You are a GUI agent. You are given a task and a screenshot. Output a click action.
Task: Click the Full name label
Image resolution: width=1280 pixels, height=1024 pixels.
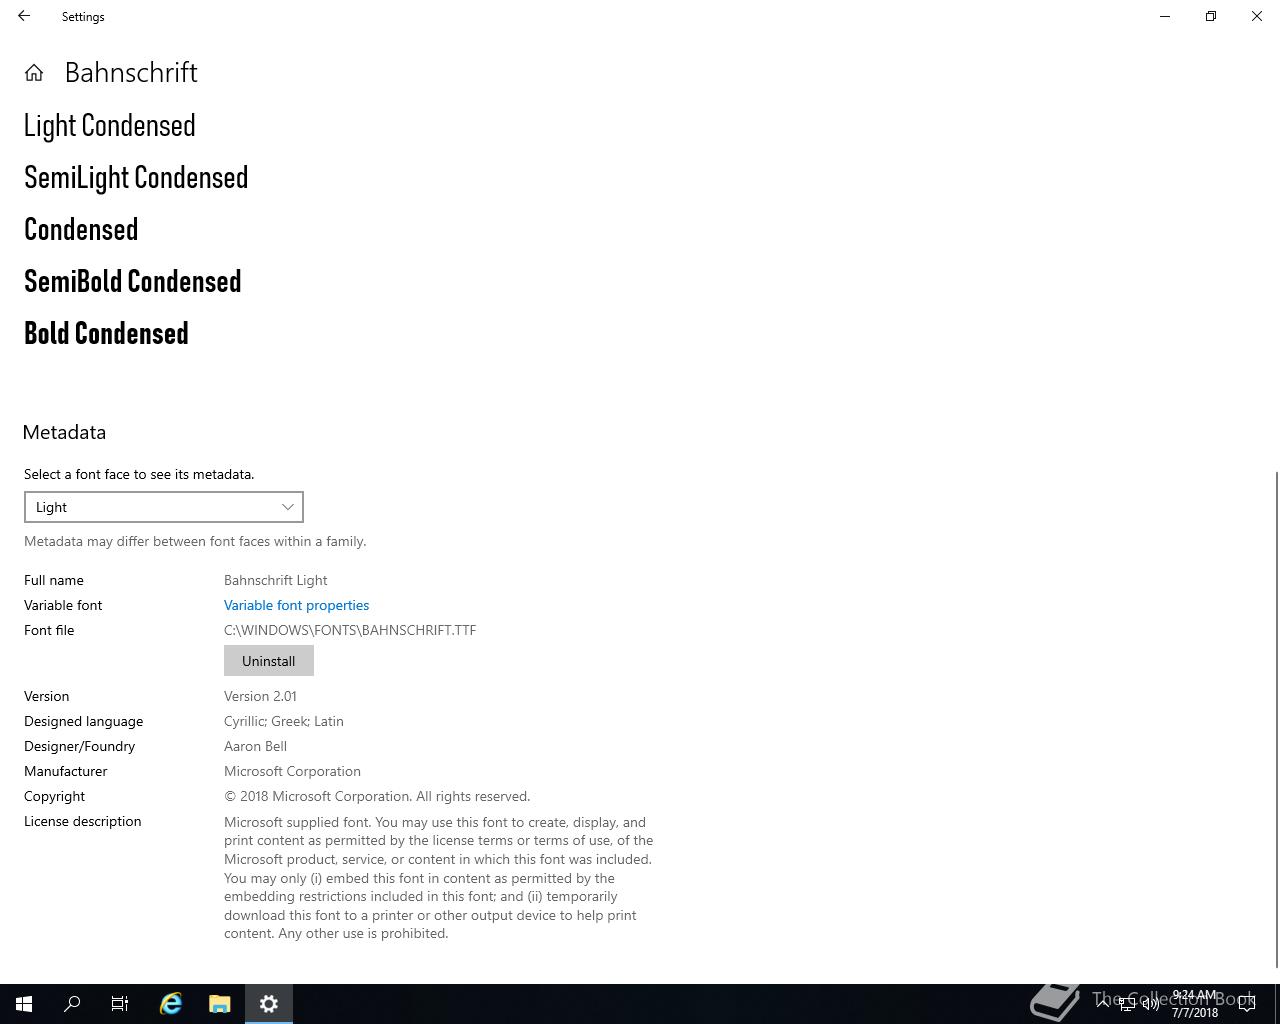54,580
